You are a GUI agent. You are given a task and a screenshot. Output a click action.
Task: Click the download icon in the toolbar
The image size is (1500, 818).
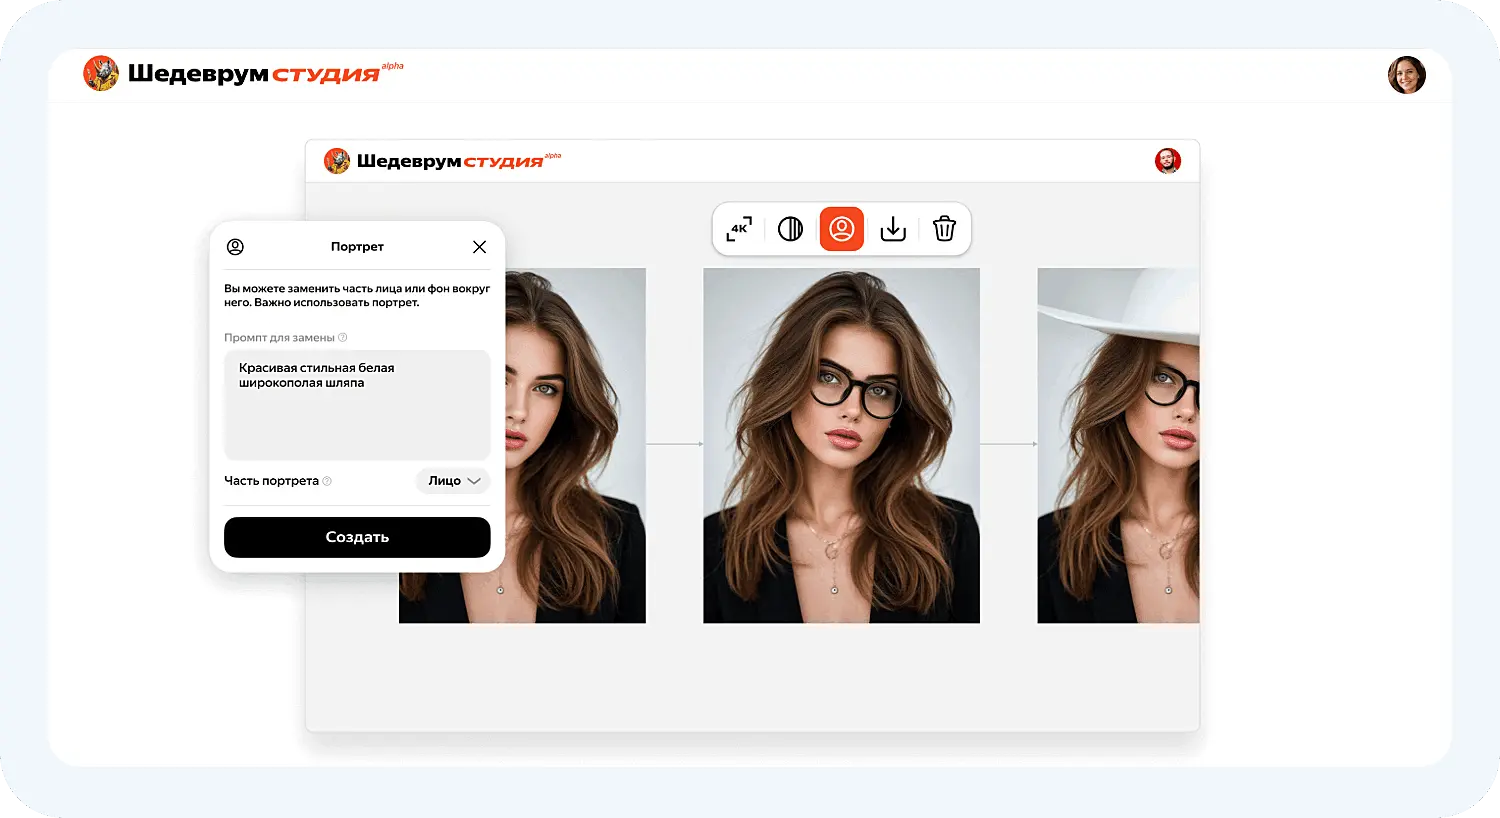click(893, 229)
